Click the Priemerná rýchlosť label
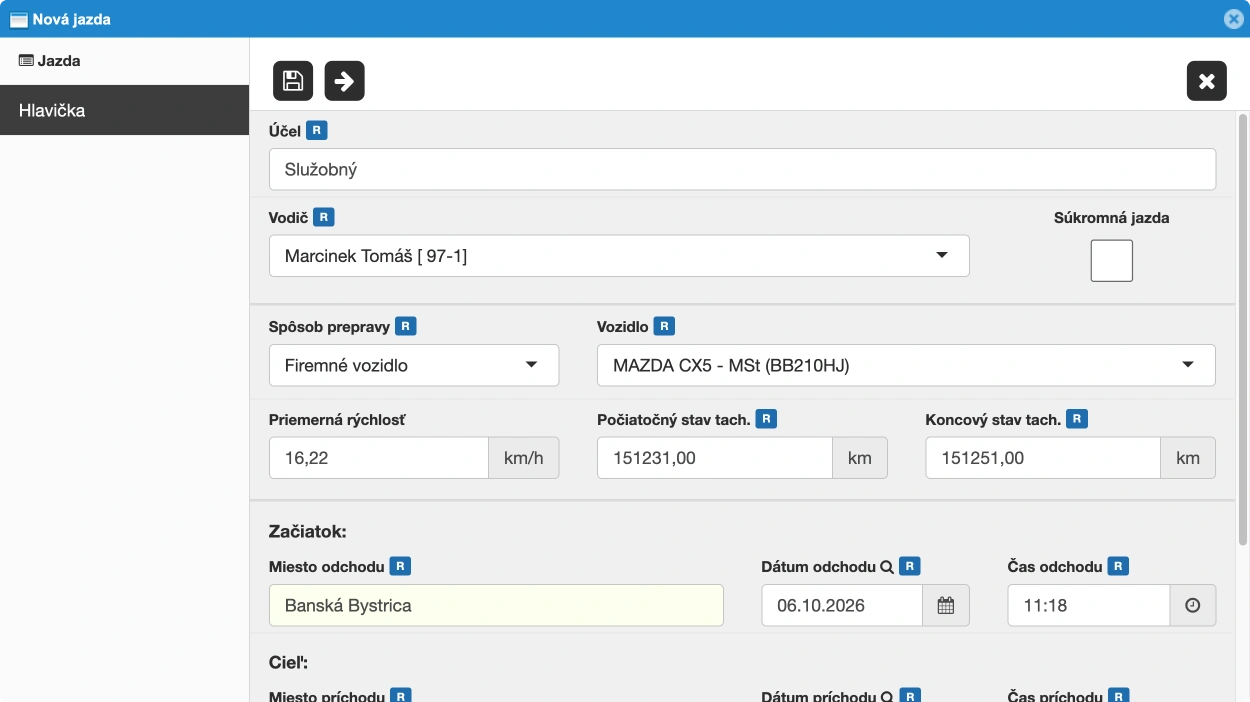Screen dimensions: 1250x702 [337, 419]
